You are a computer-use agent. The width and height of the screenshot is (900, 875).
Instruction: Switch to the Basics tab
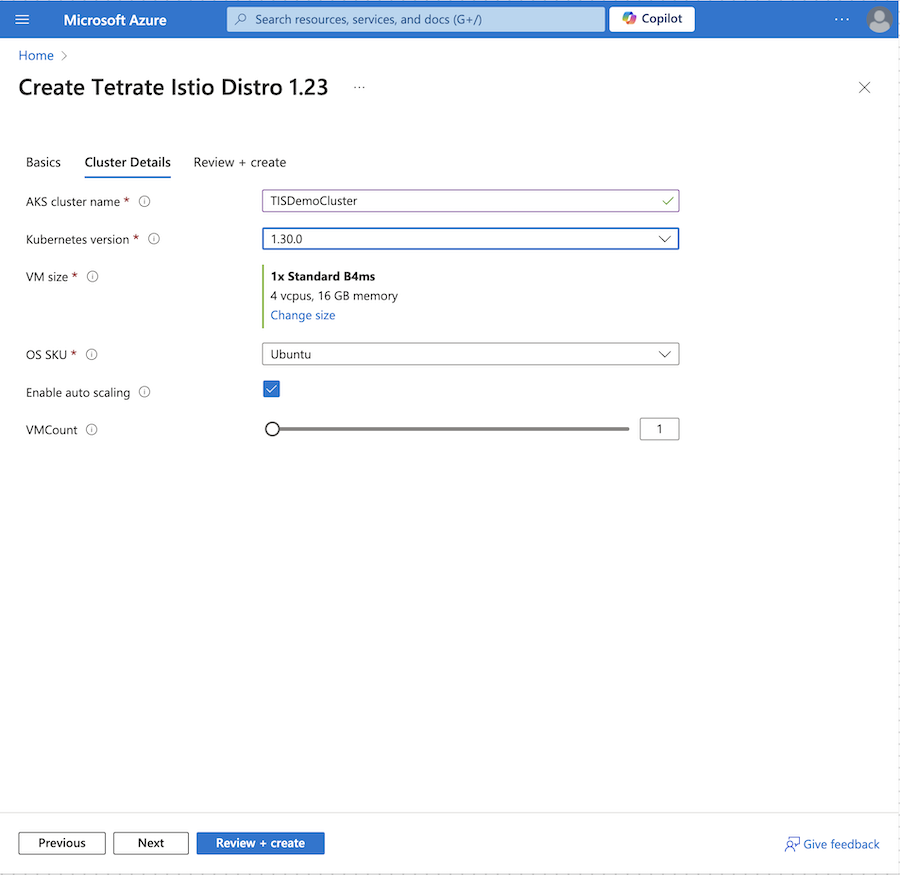click(43, 162)
